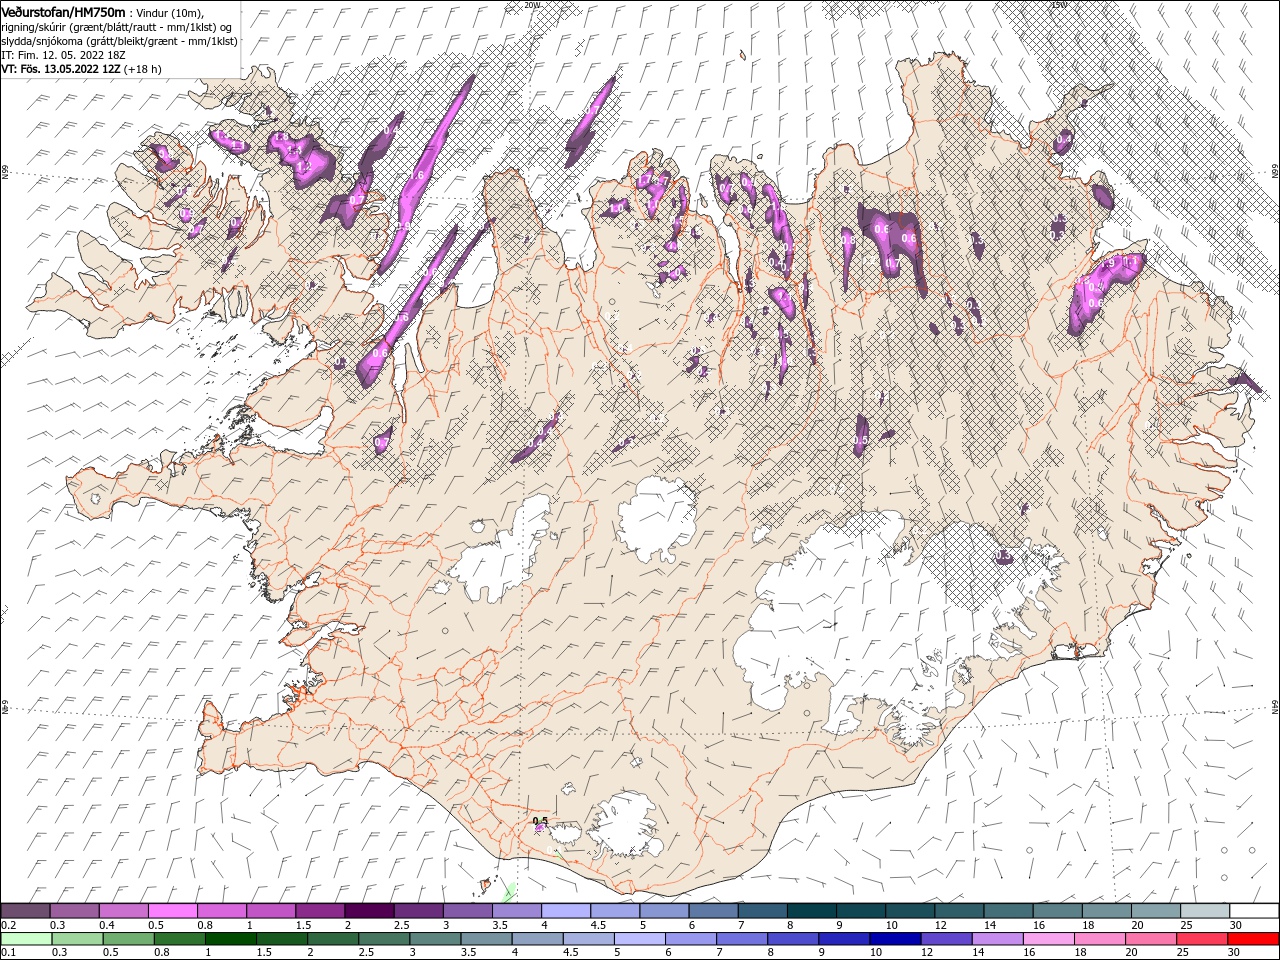Select the lower-scale red swatch between 25 and 30
1280x960 pixels.
[x=1201, y=939]
